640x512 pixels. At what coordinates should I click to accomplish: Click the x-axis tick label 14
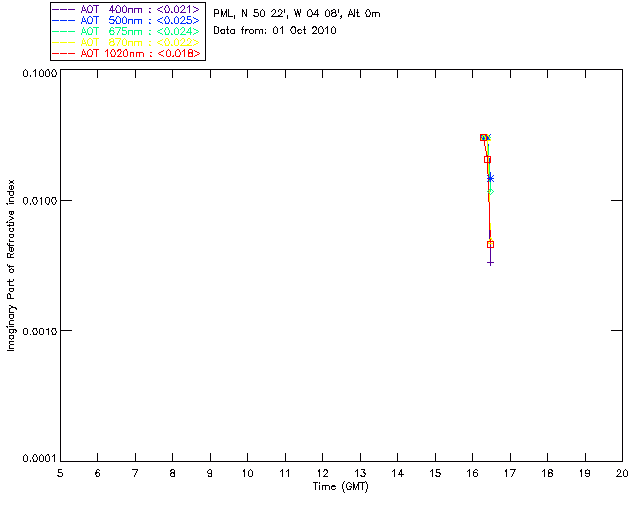(398, 473)
